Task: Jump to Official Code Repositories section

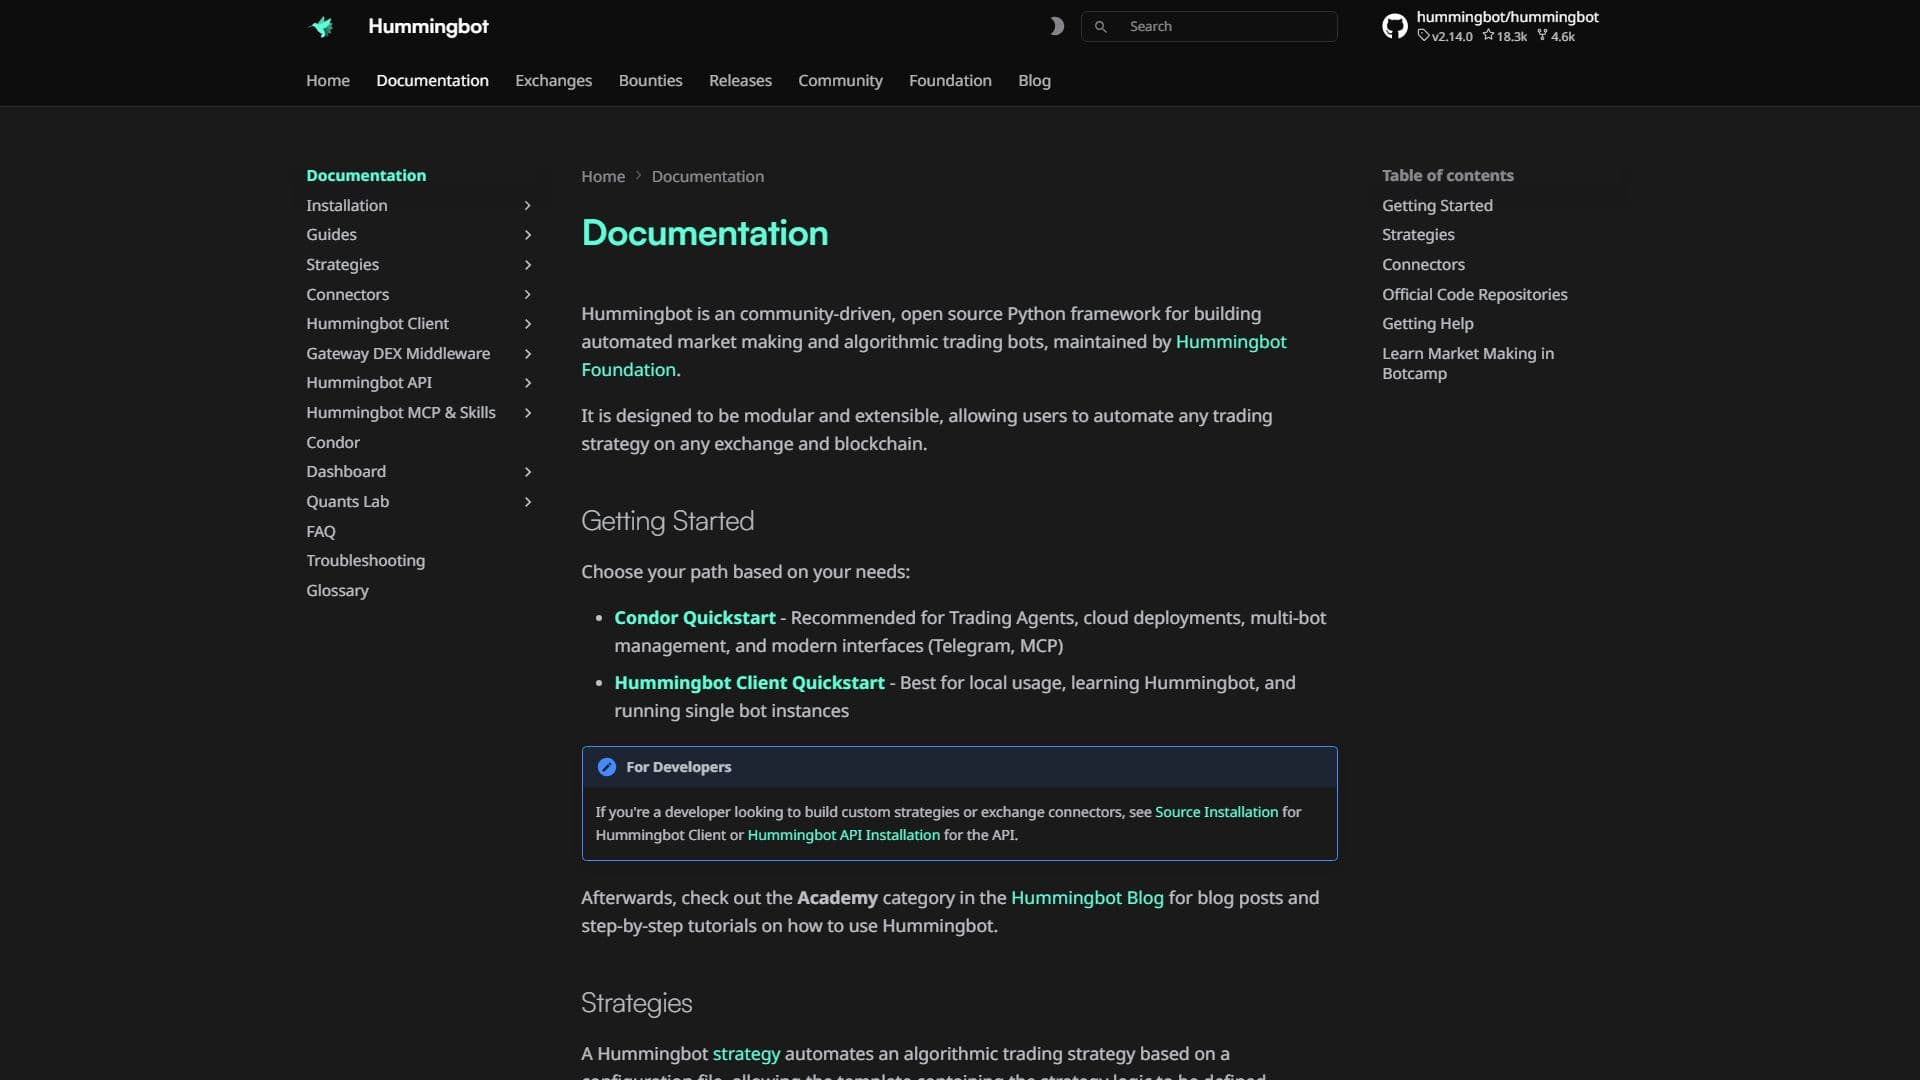Action: coord(1475,295)
